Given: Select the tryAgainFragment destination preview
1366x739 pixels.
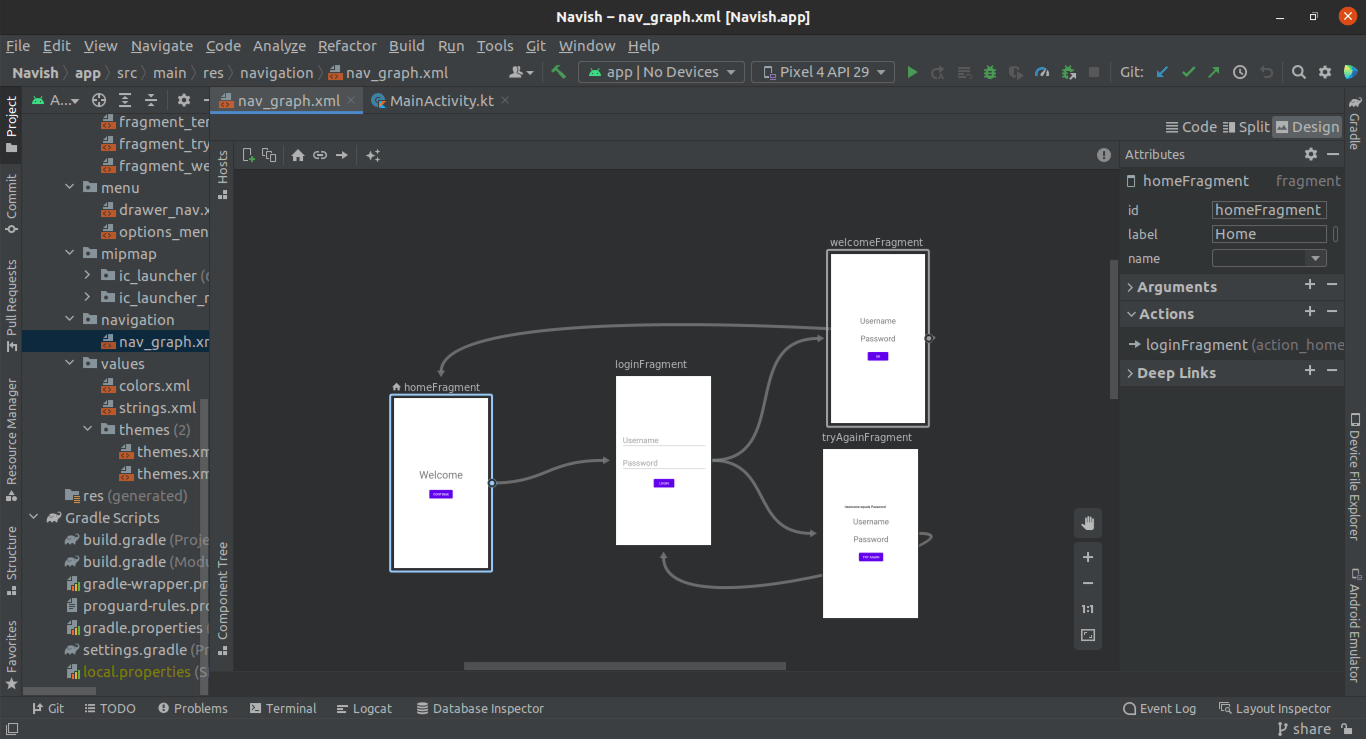Looking at the screenshot, I should tap(870, 533).
